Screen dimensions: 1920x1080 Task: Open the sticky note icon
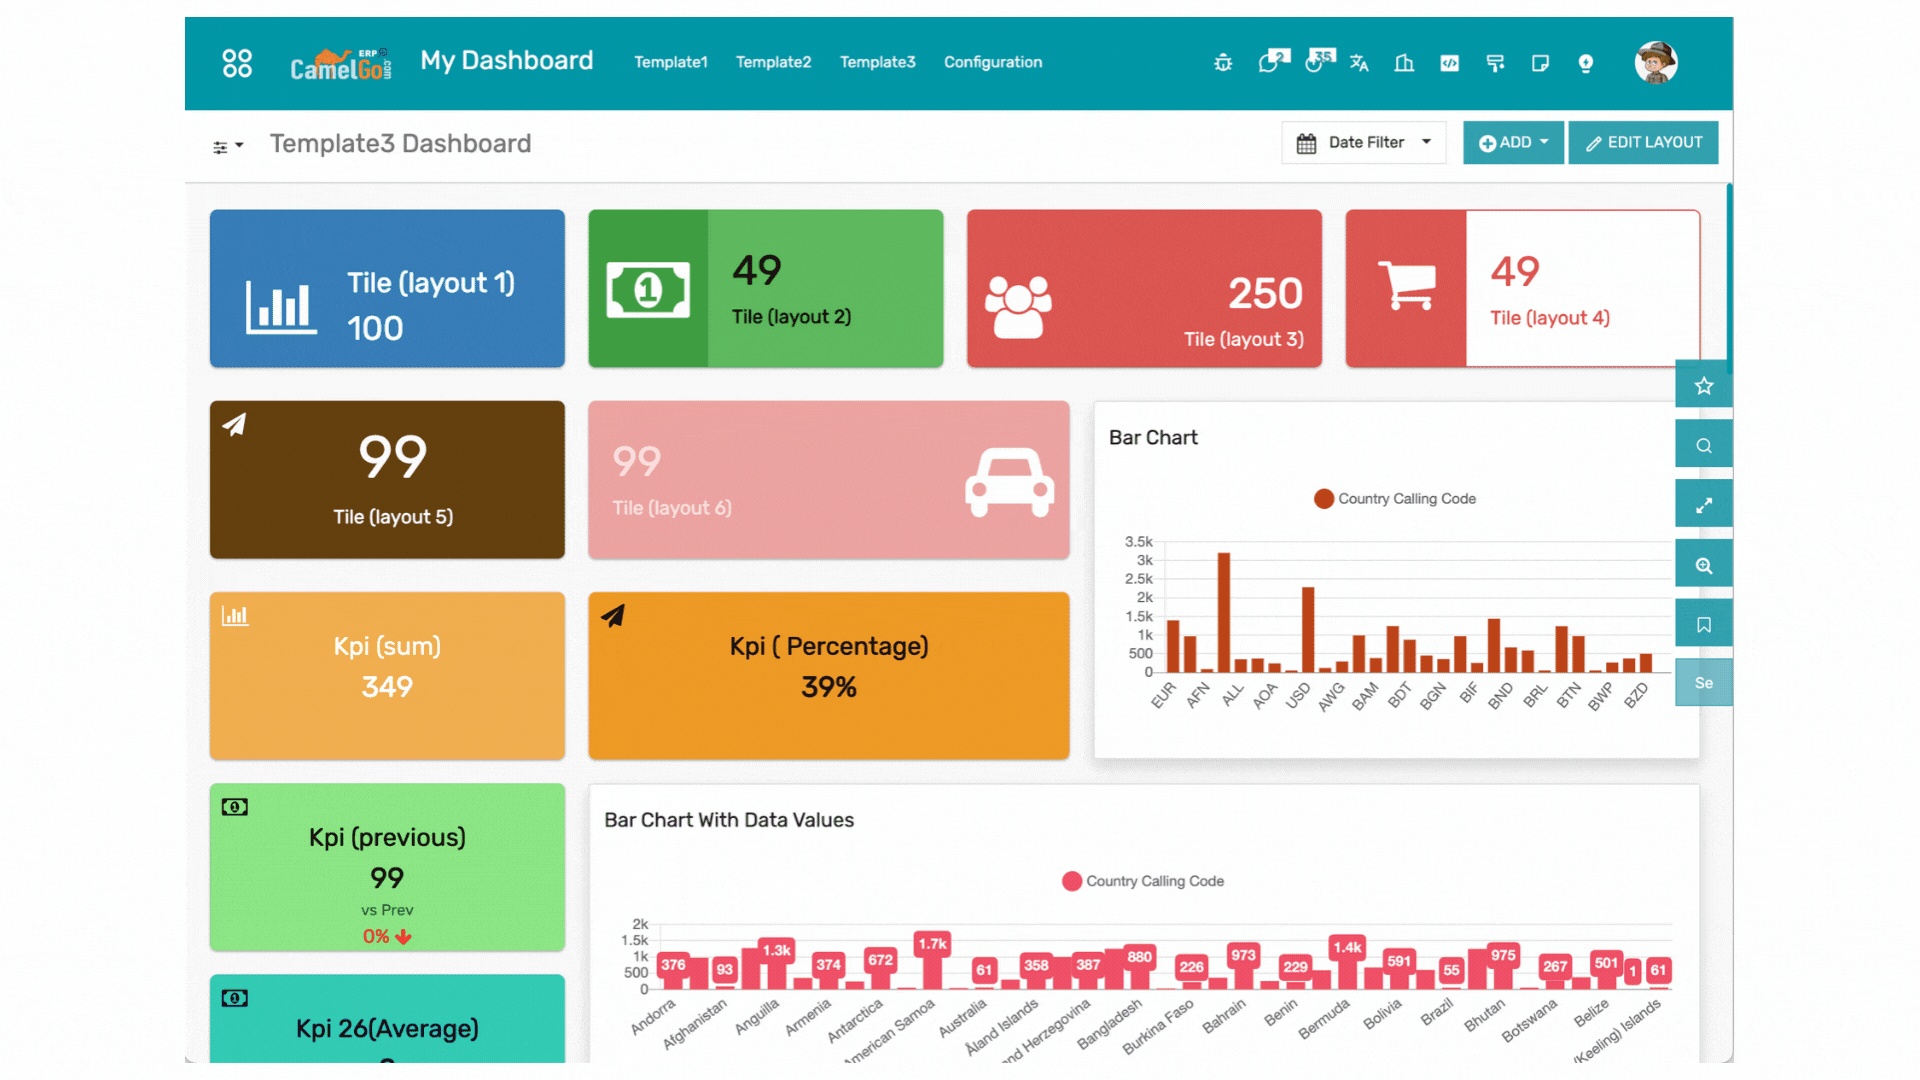click(x=1540, y=63)
